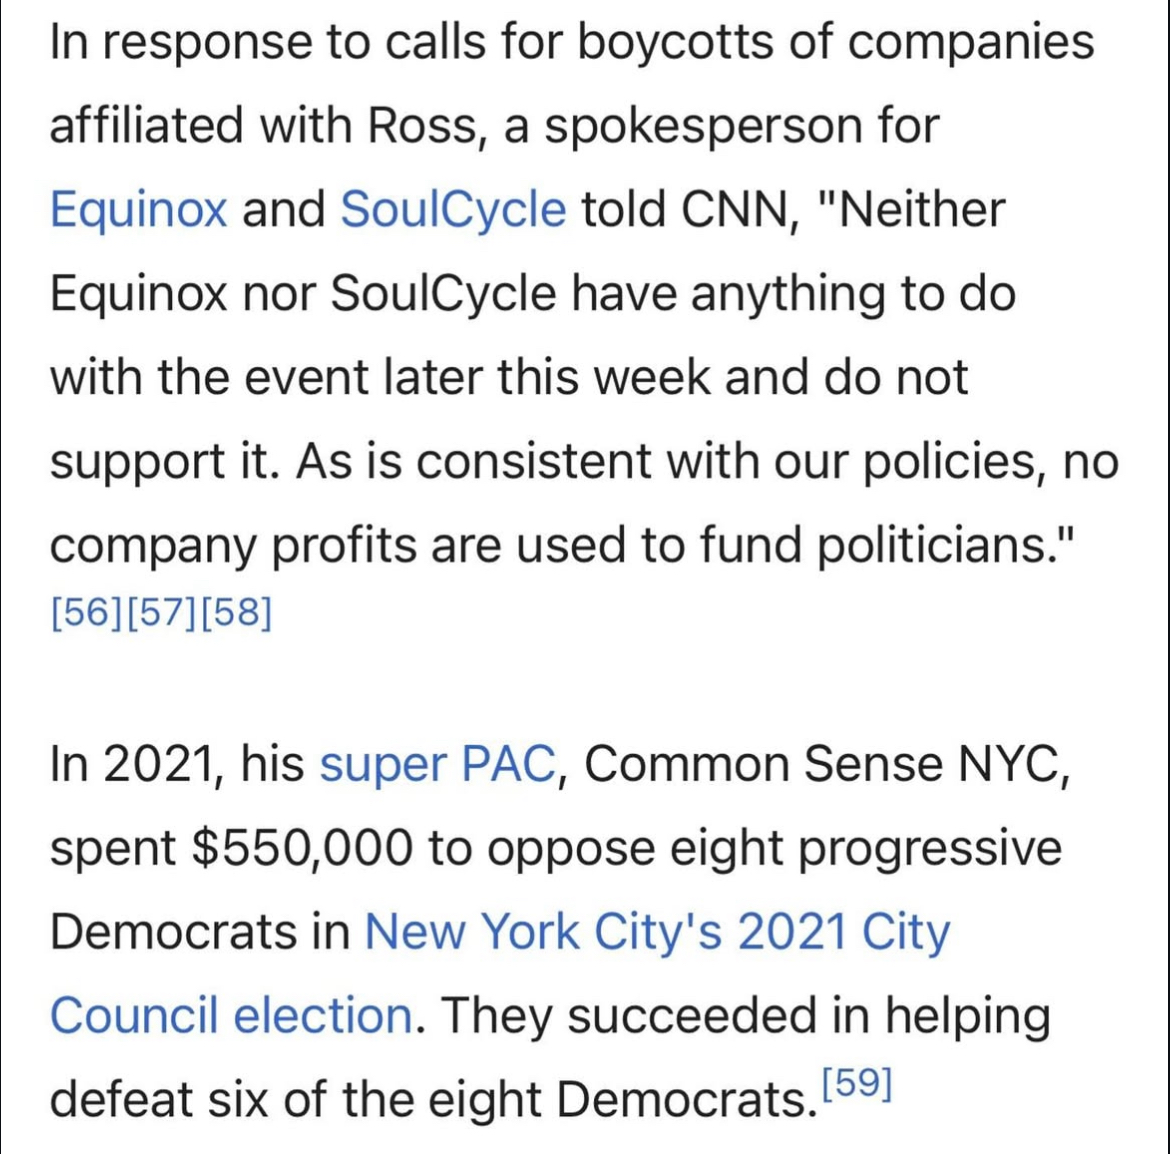Jump to citation reference [57]
Screen dimensions: 1170x1154
coord(162,613)
